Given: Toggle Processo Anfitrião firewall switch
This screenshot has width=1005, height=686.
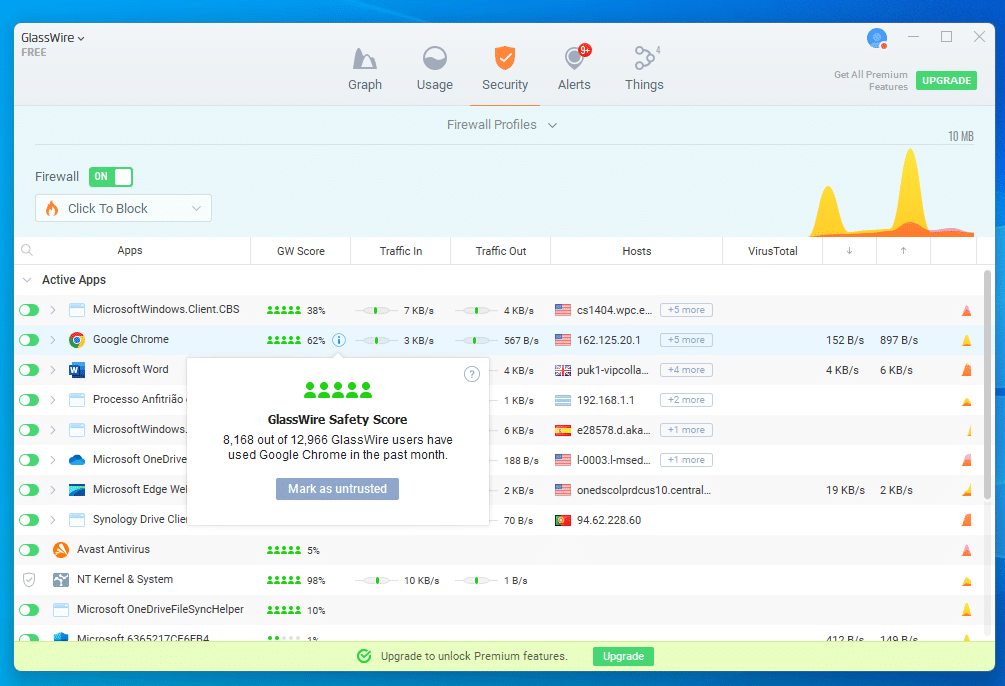Looking at the screenshot, I should click(29, 400).
